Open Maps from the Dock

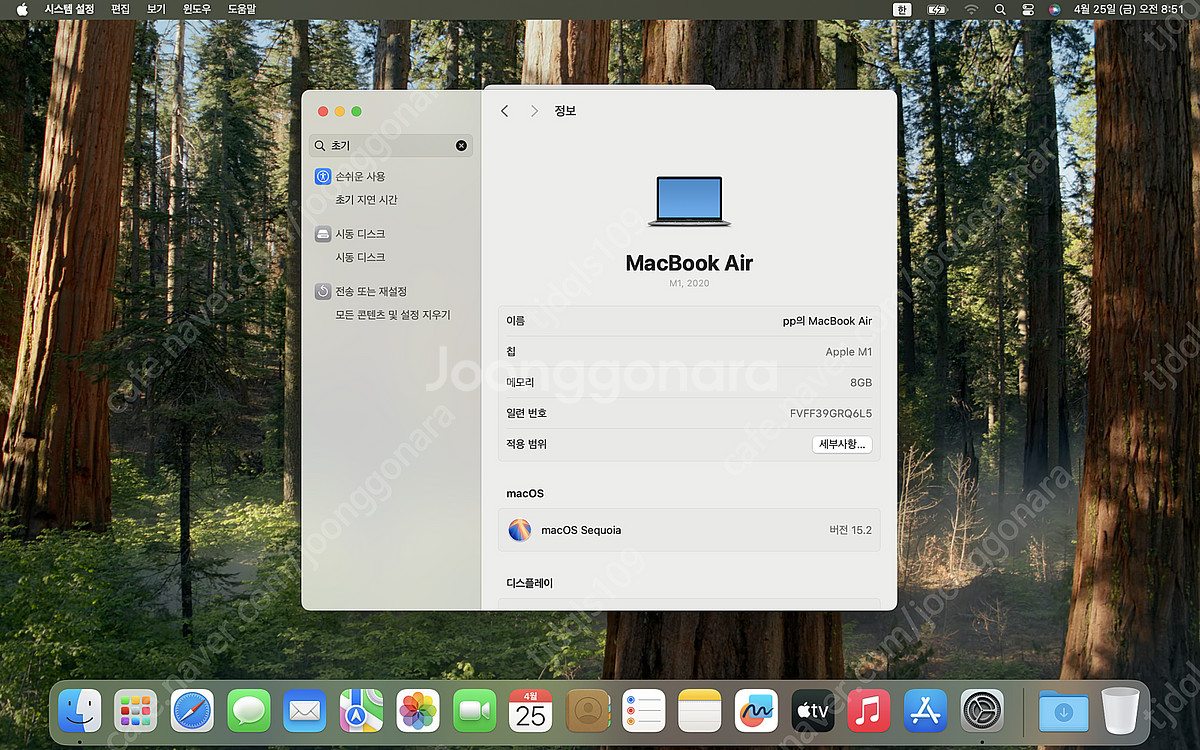click(361, 711)
